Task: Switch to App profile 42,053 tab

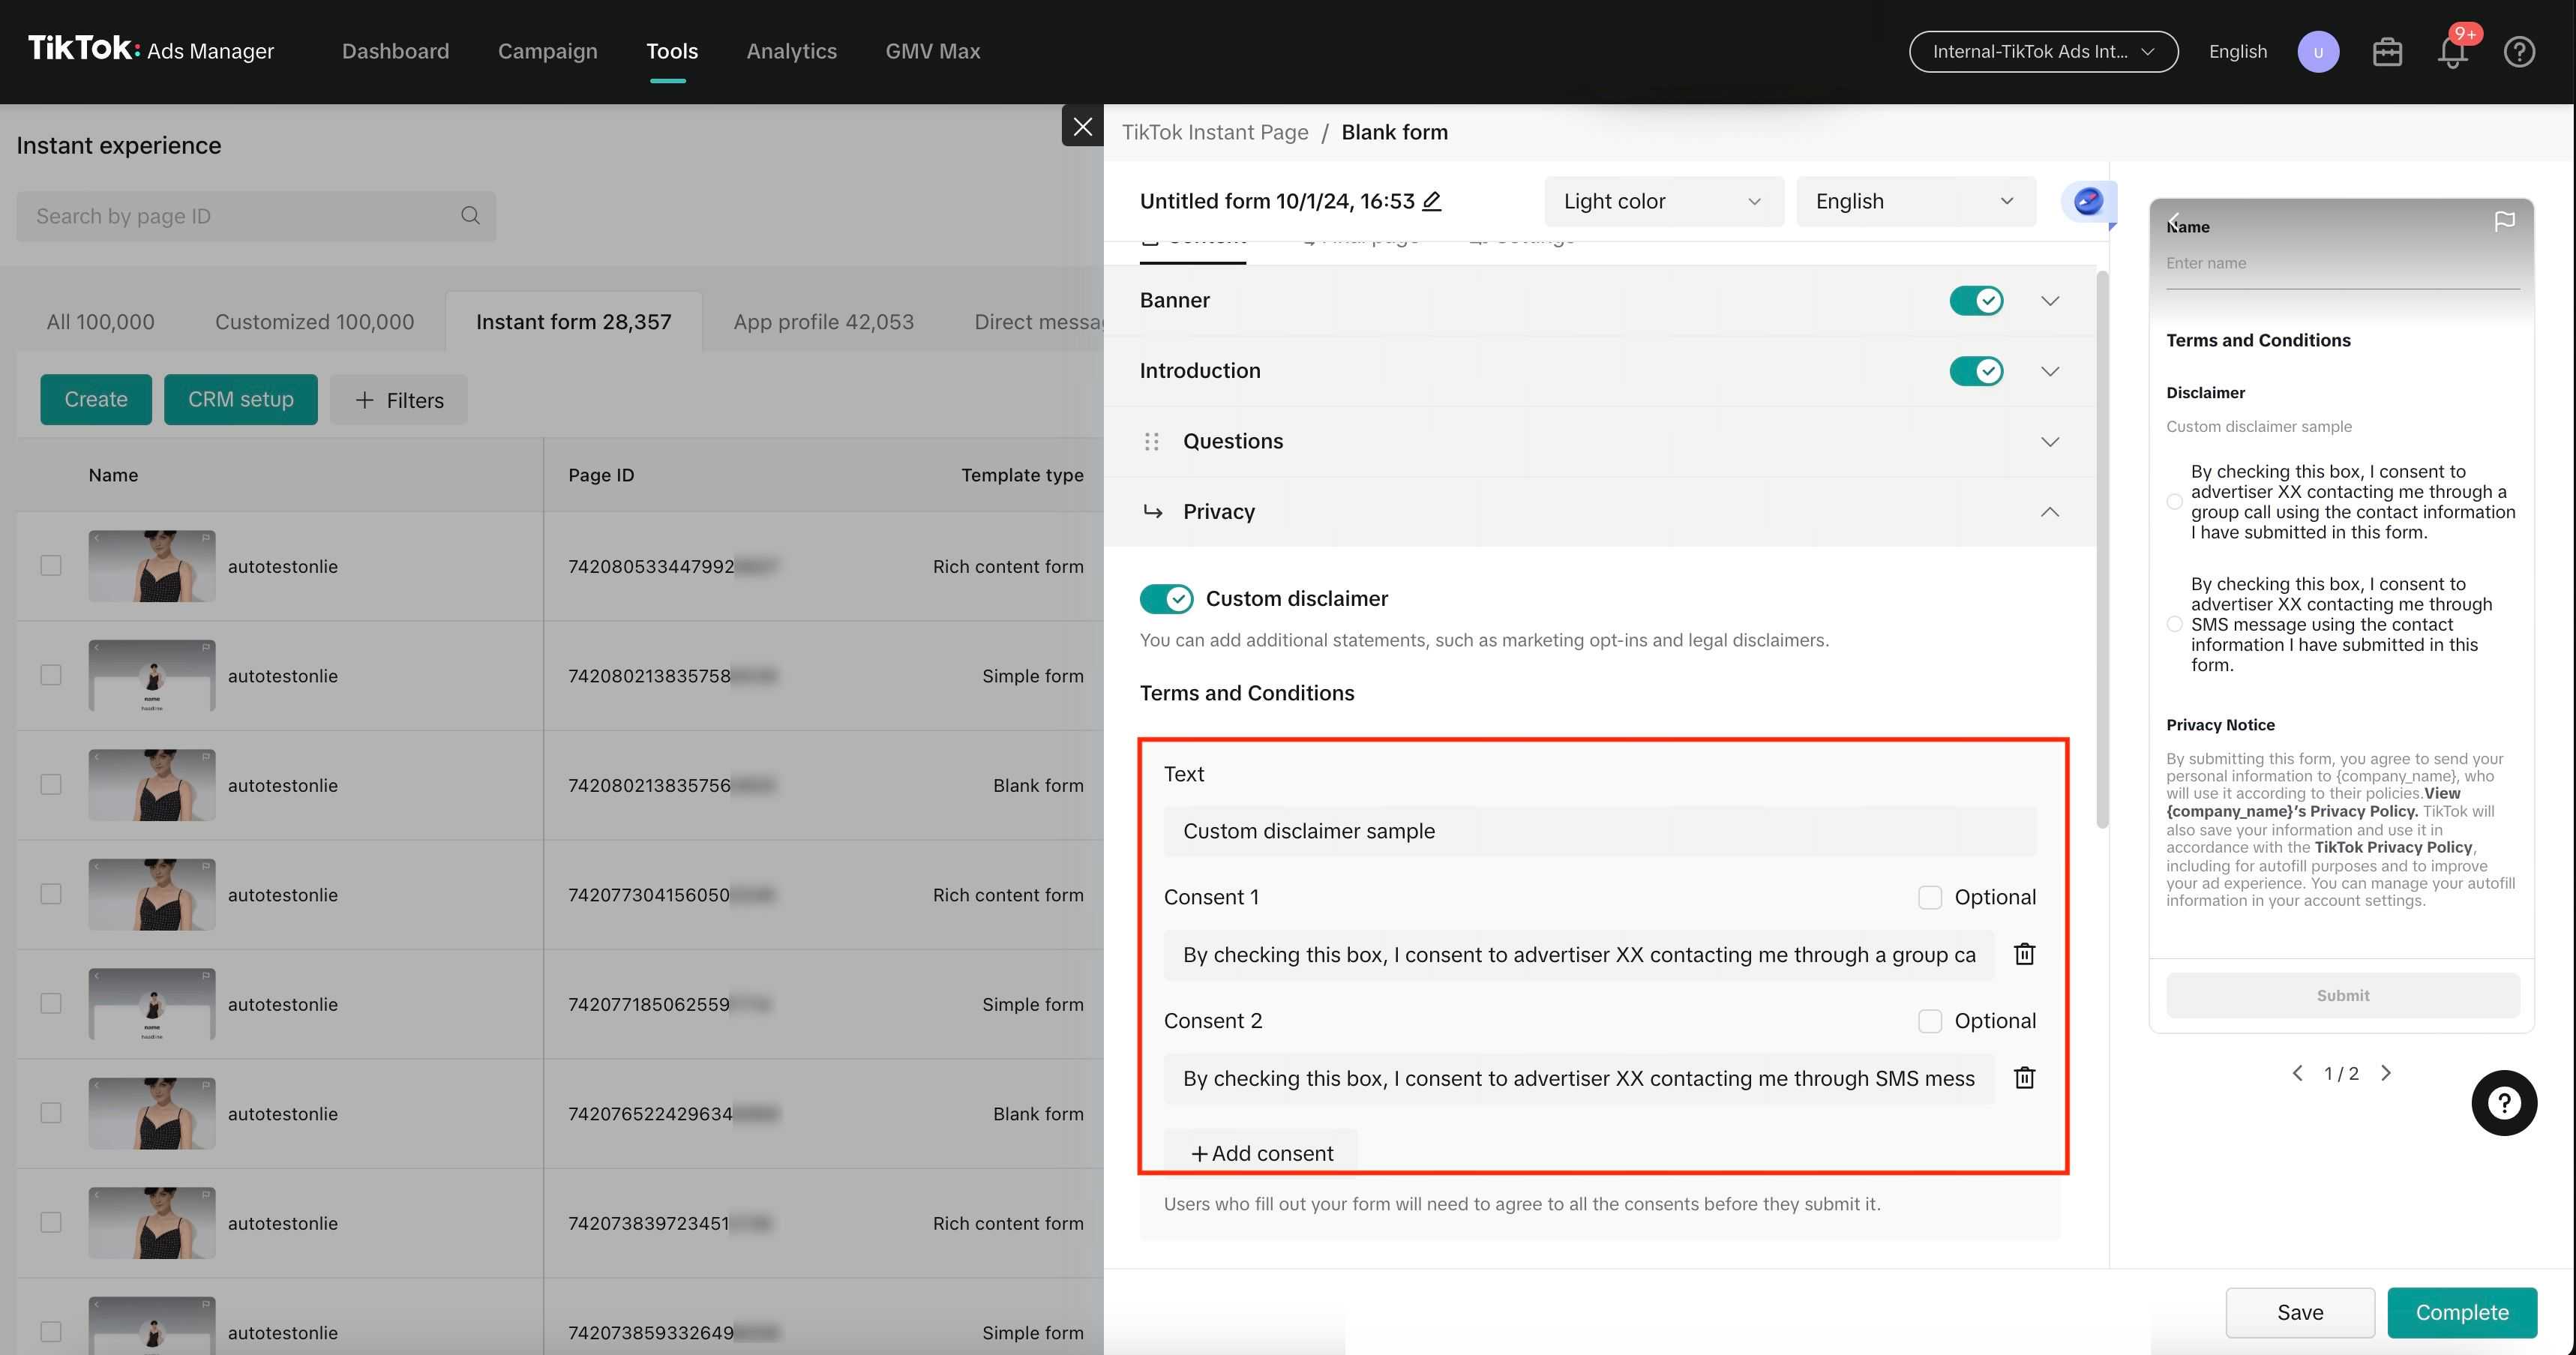Action: click(x=823, y=322)
